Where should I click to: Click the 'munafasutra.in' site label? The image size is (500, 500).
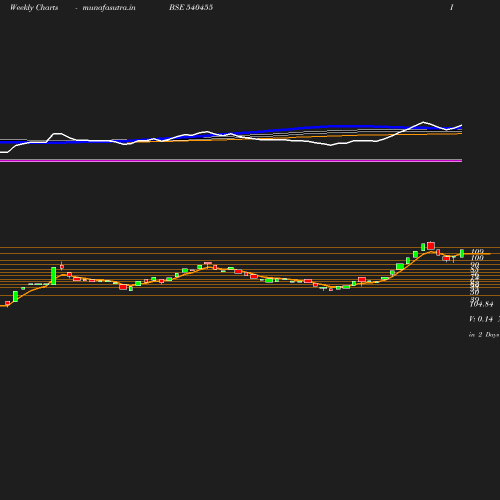click(x=109, y=8)
